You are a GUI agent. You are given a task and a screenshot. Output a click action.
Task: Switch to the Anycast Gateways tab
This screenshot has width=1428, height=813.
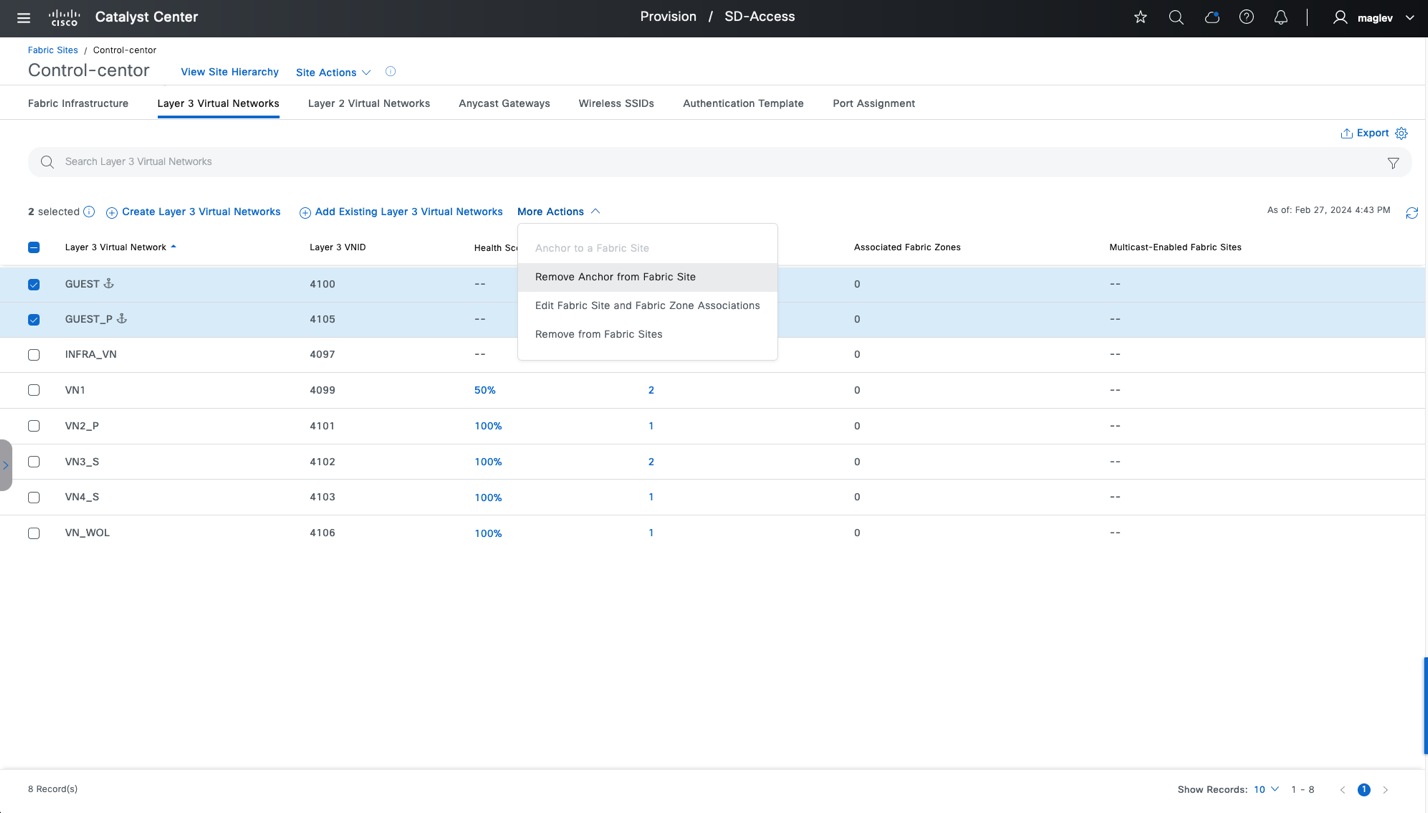[504, 104]
